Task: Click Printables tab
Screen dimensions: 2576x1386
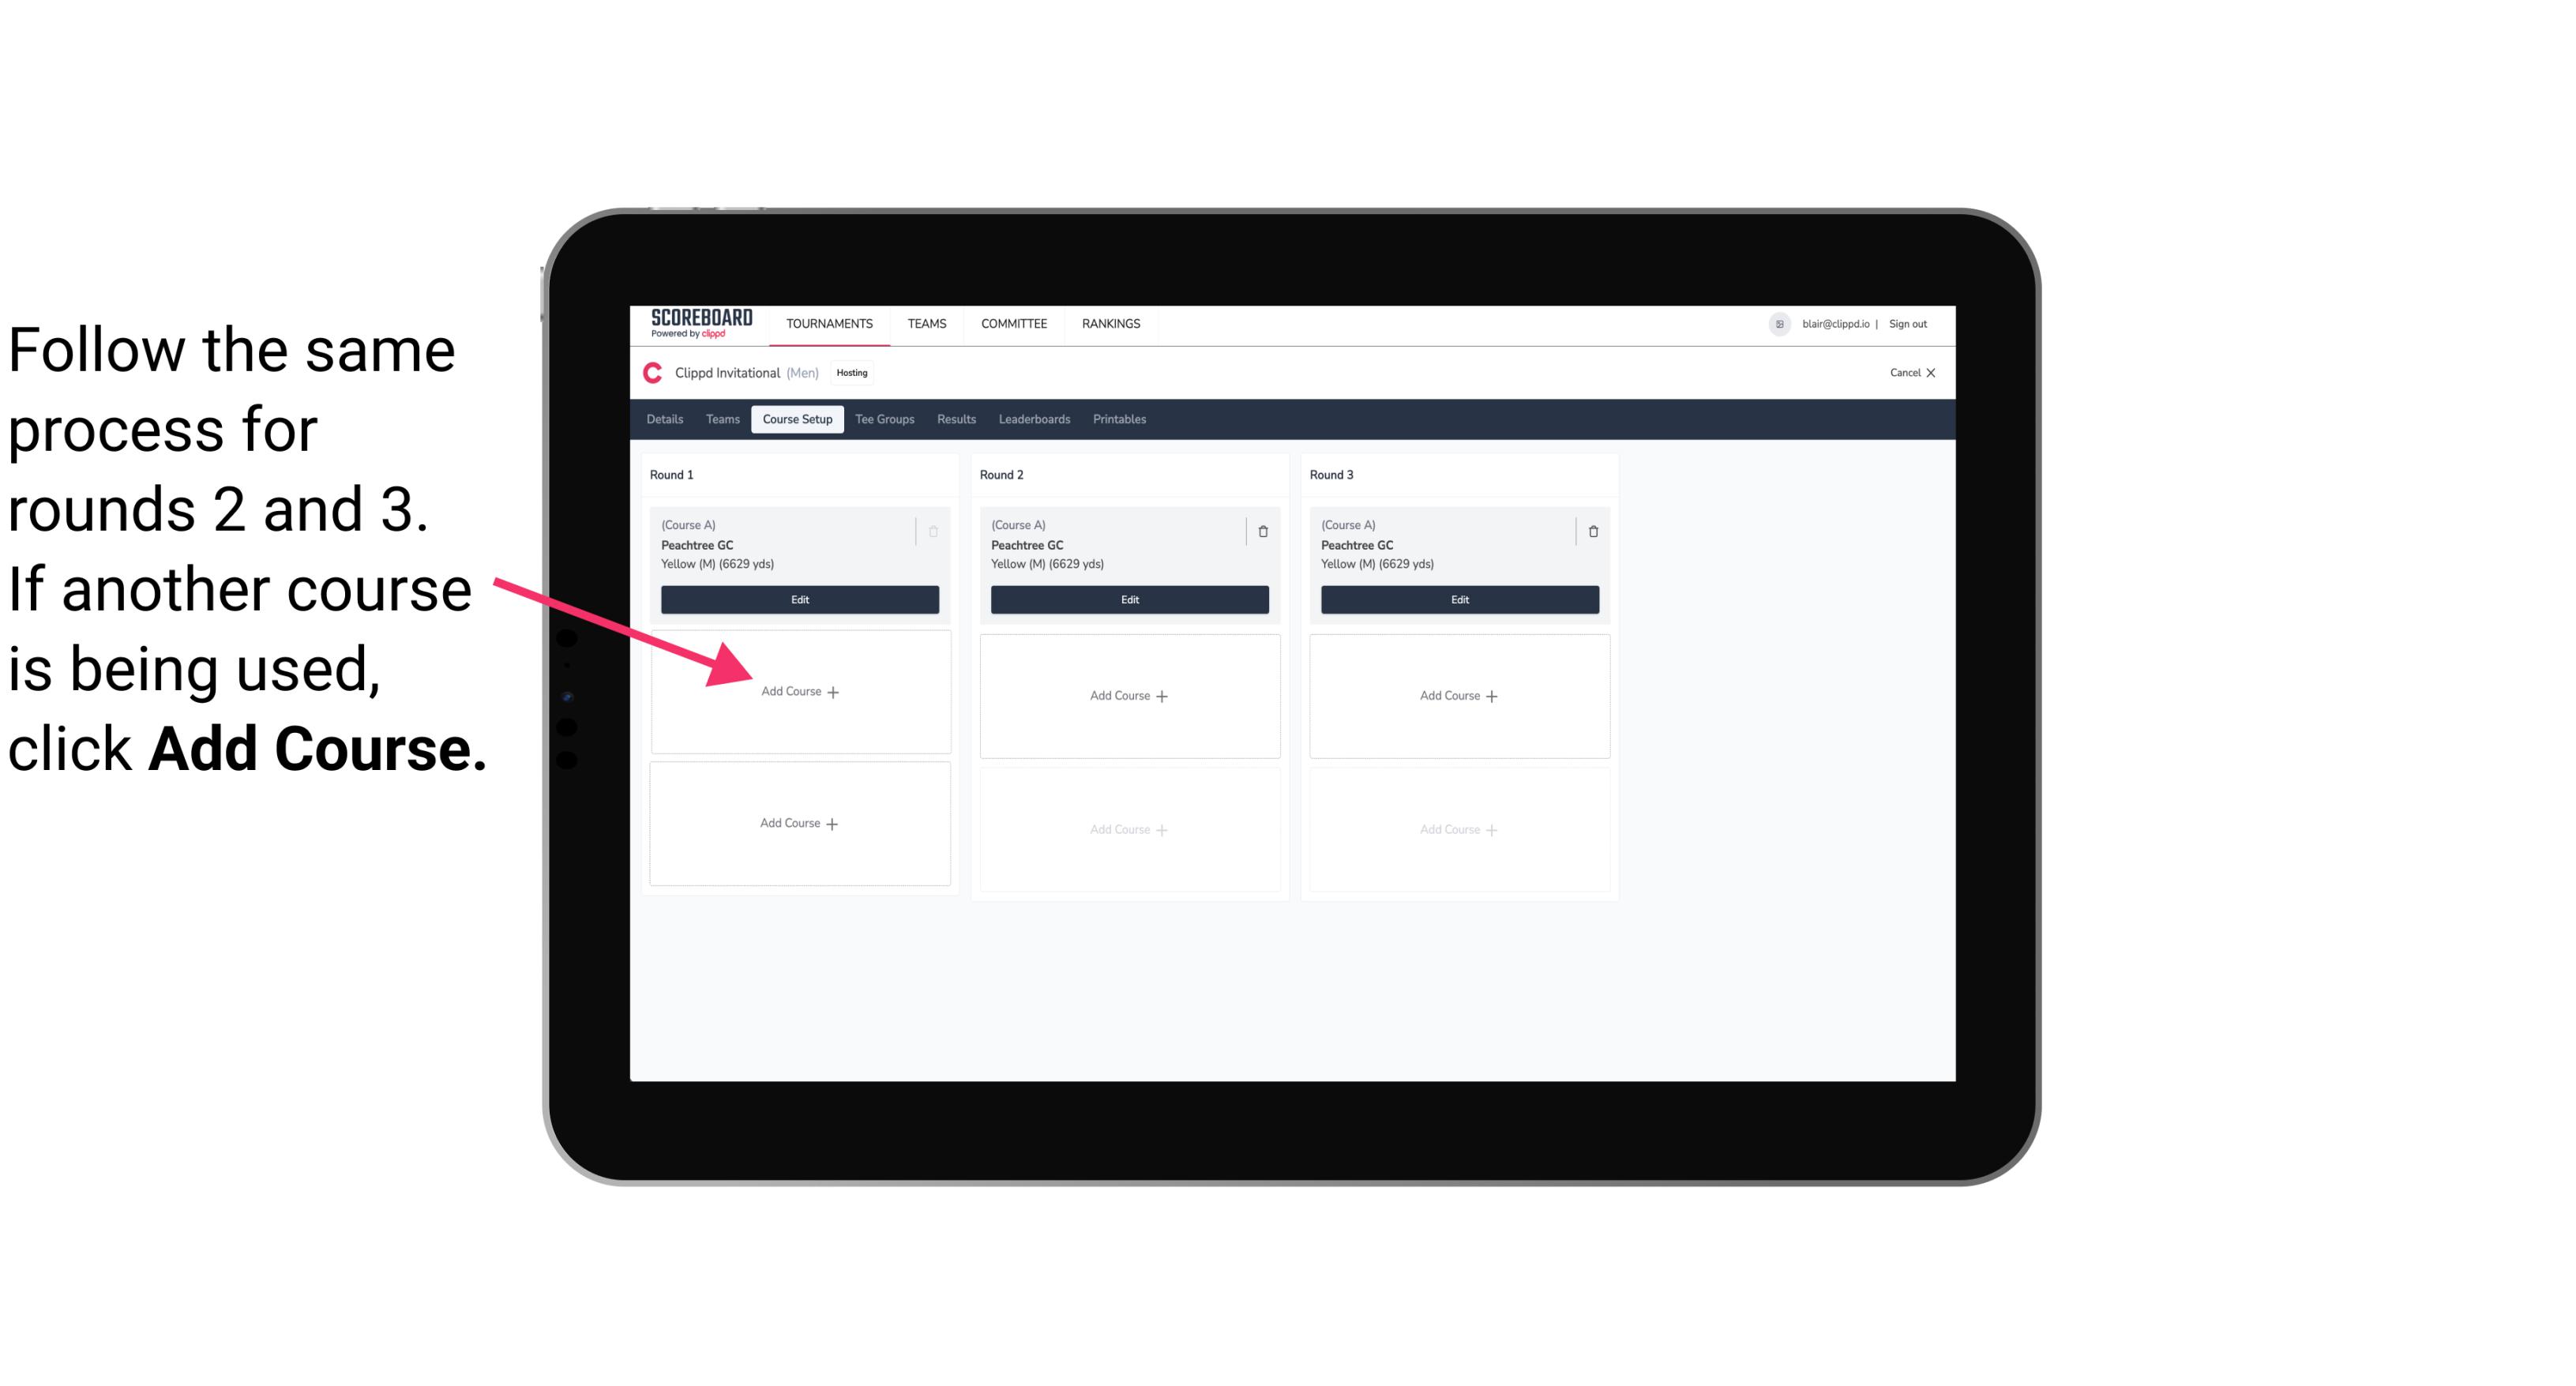Action: coord(1121,420)
